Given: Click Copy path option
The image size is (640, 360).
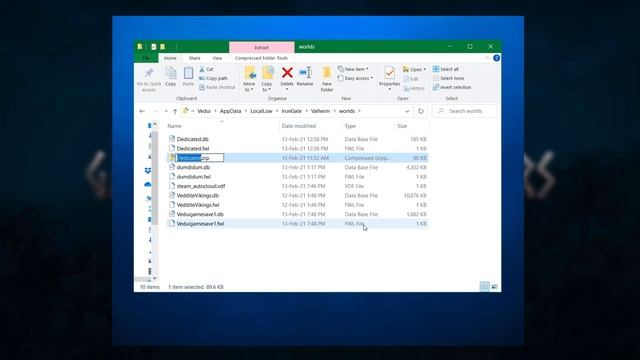Looking at the screenshot, I should tap(213, 78).
